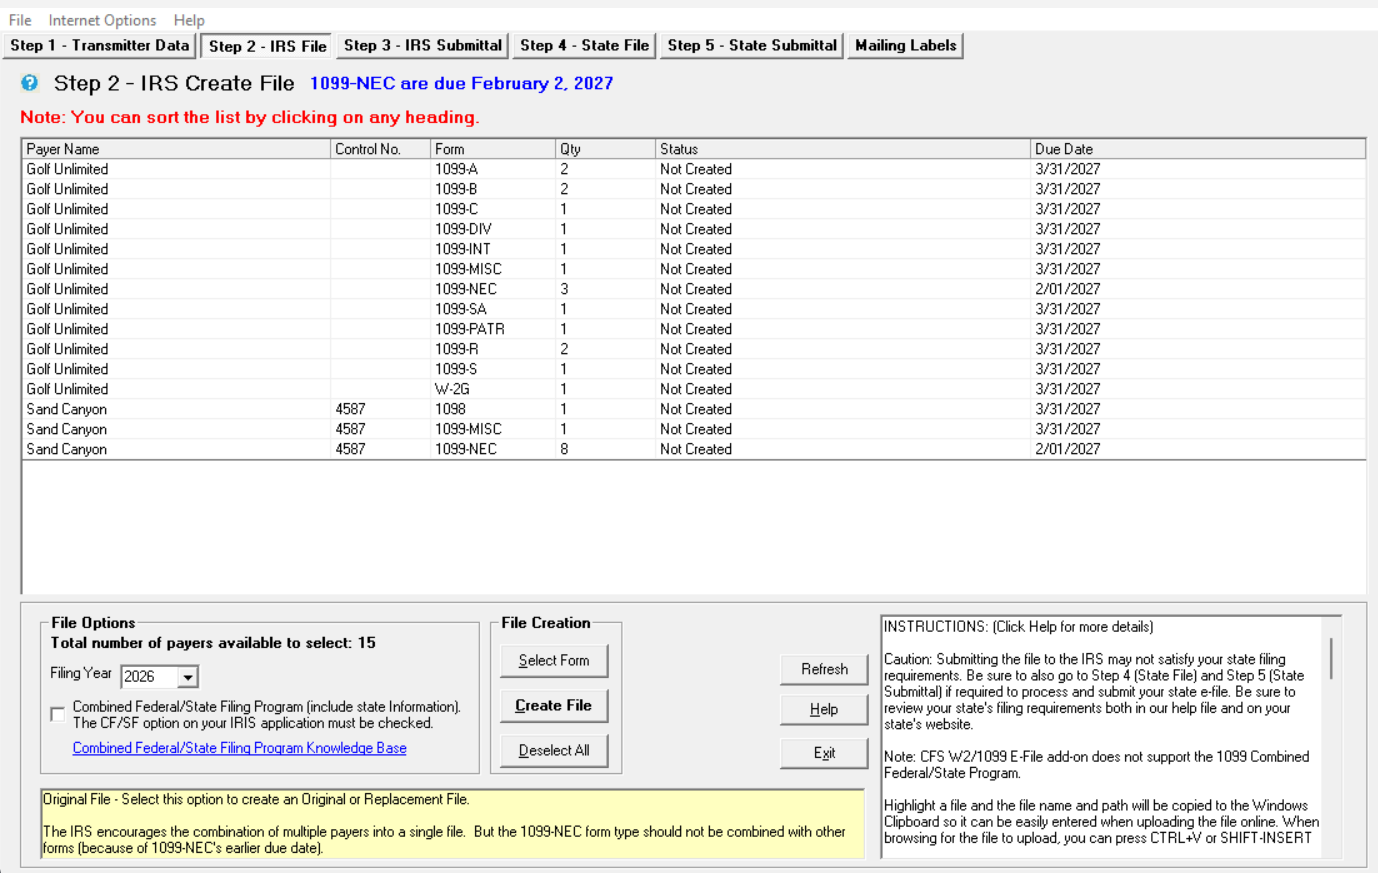The width and height of the screenshot is (1378, 873).
Task: Open the Mailing Labels tab
Action: 906,45
